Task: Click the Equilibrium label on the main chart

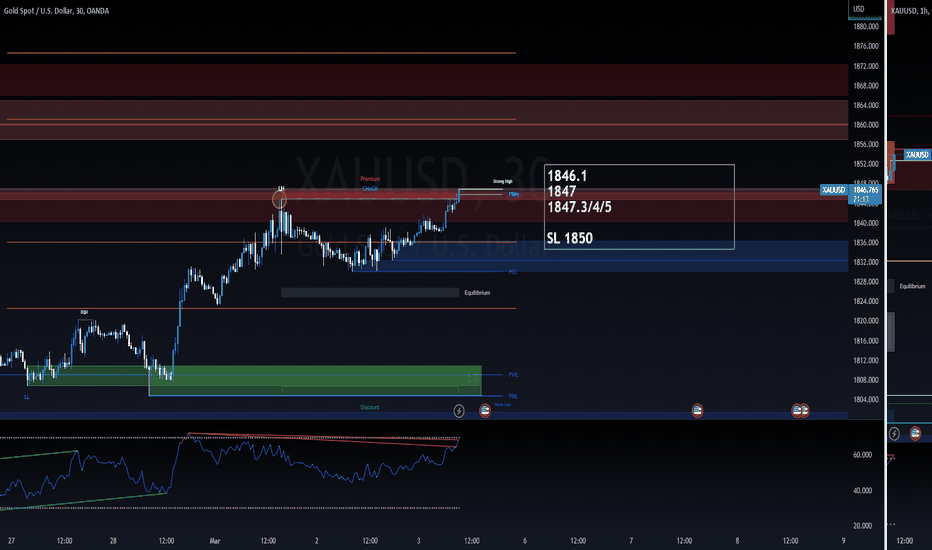Action: (x=477, y=293)
